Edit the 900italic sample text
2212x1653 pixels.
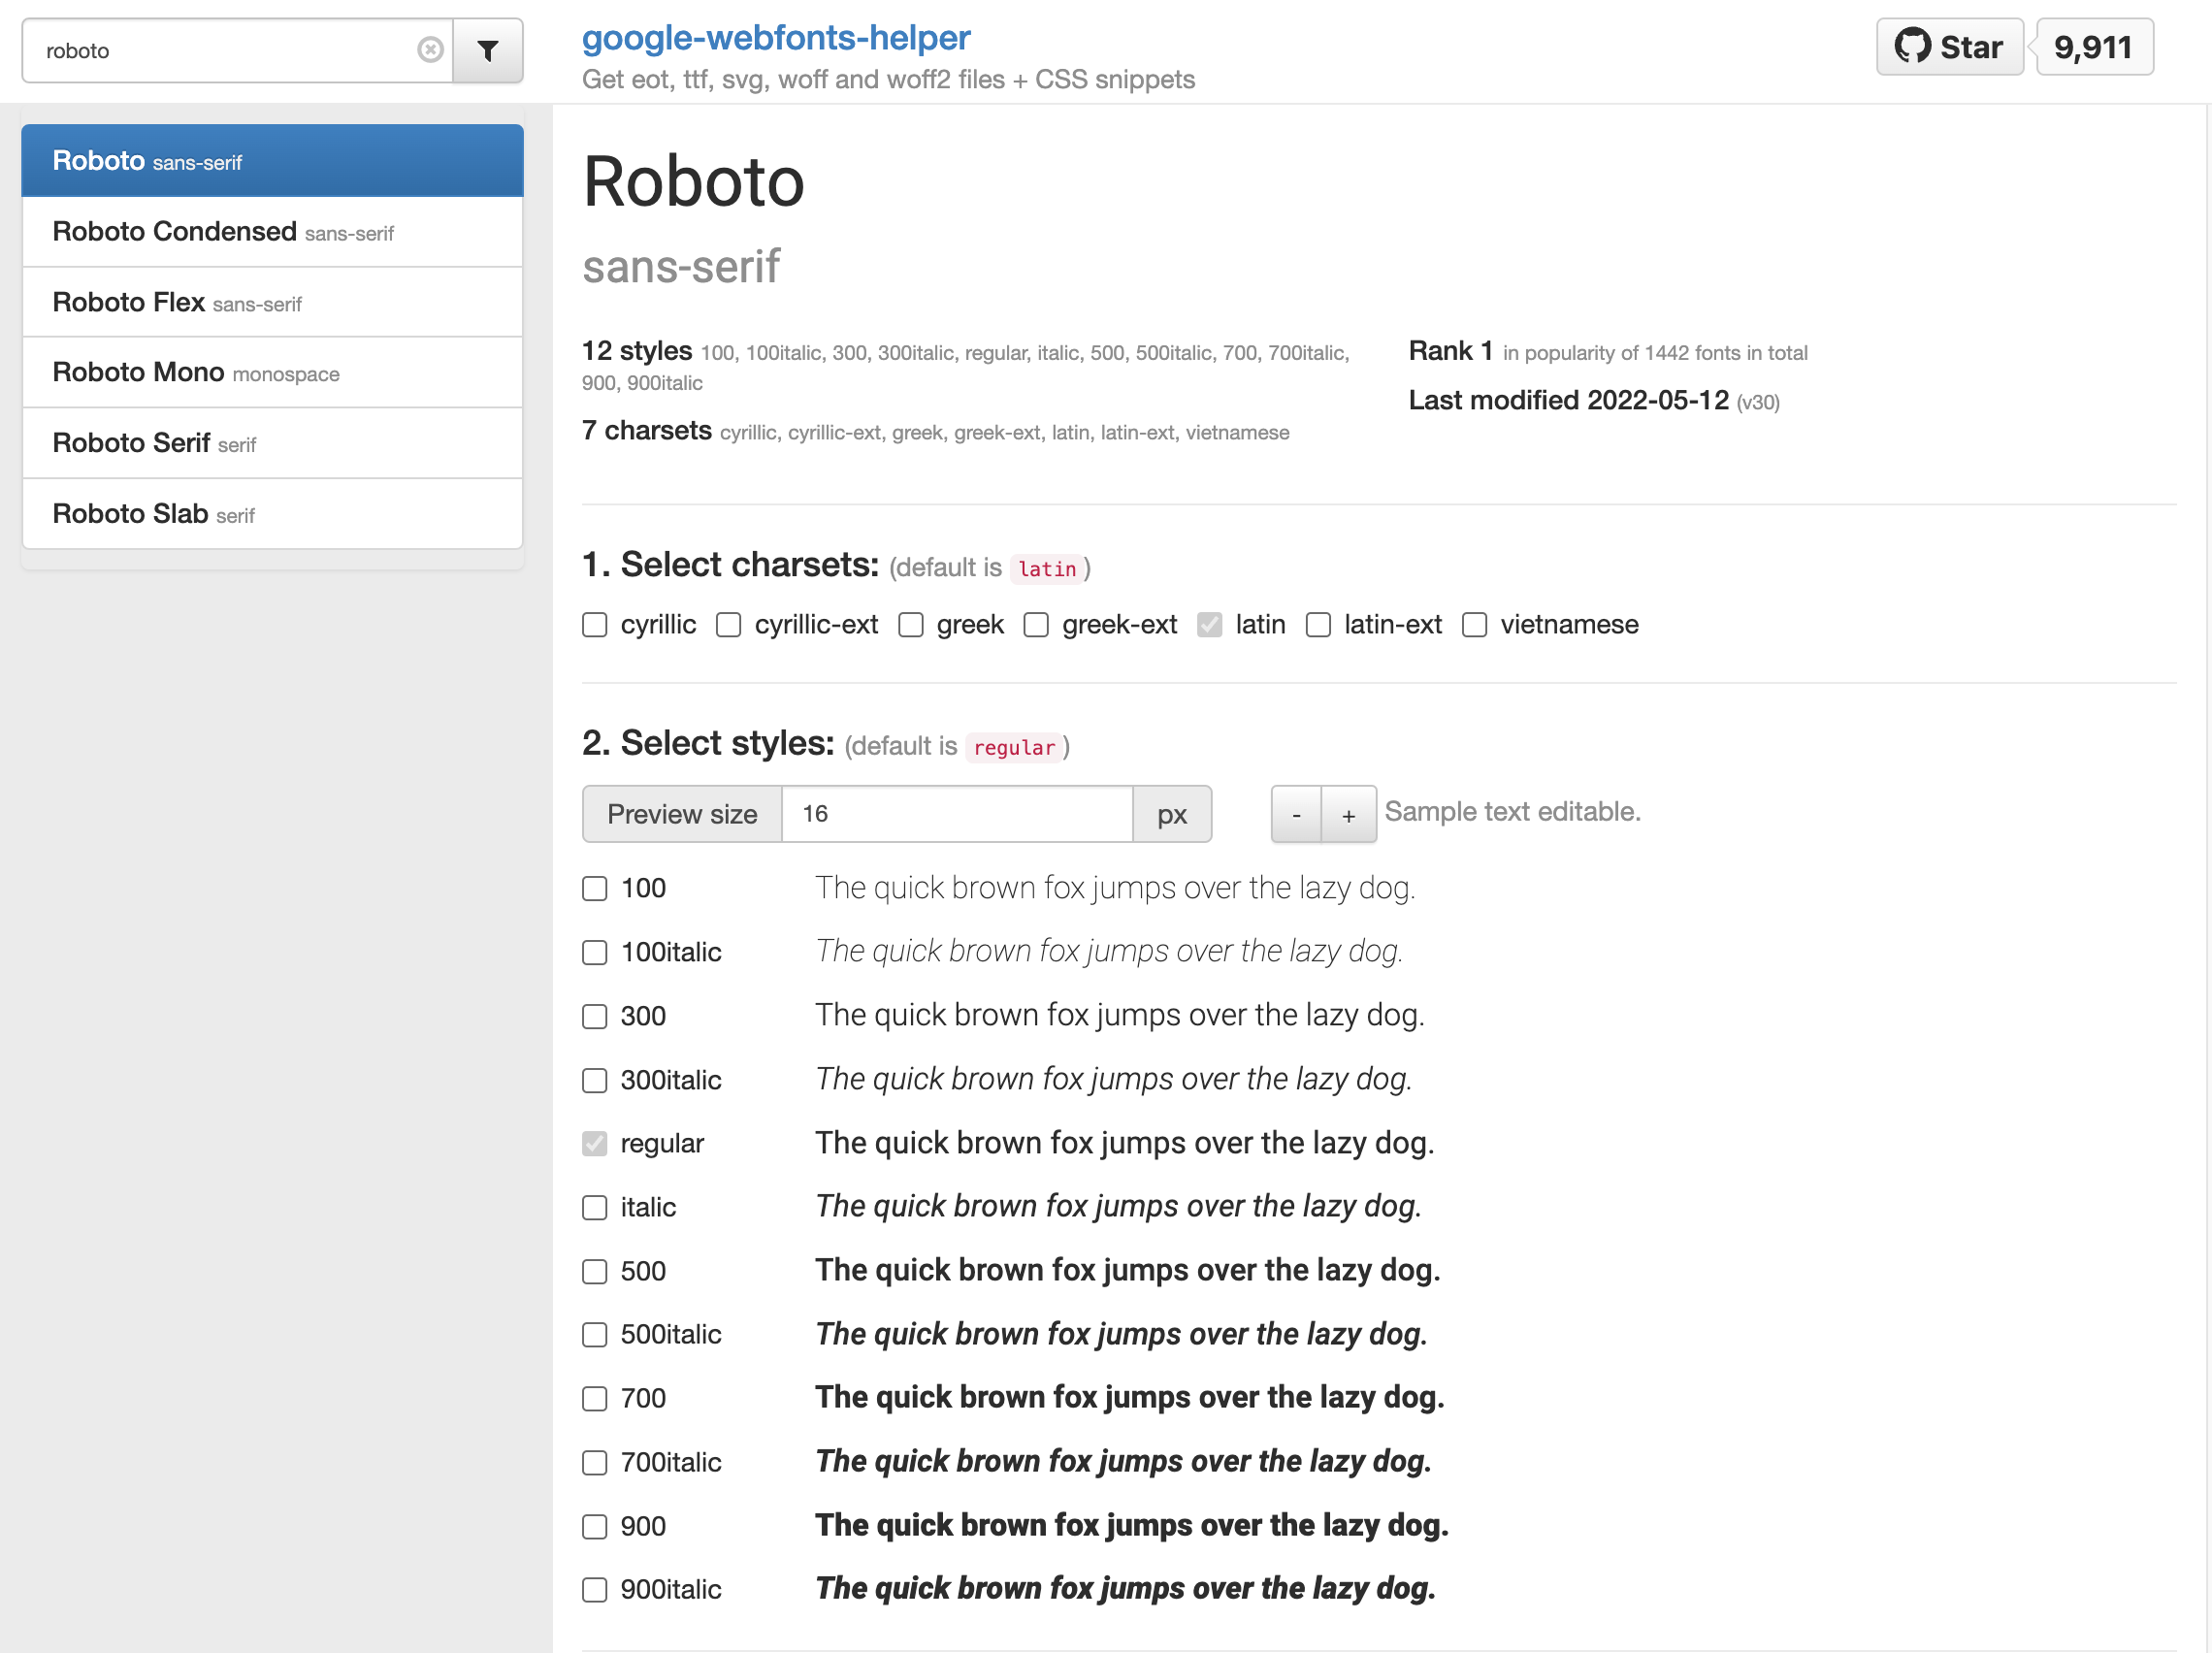click(x=1126, y=1588)
